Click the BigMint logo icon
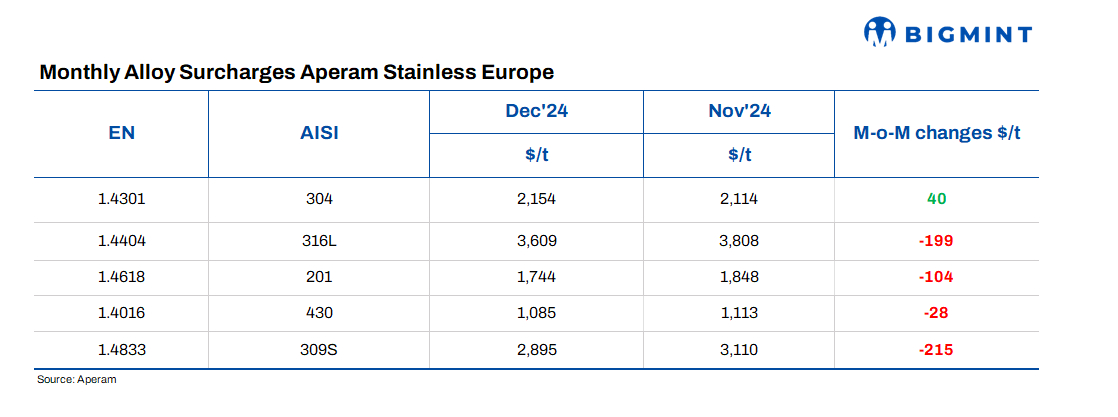The image size is (1118, 417). pos(878,32)
